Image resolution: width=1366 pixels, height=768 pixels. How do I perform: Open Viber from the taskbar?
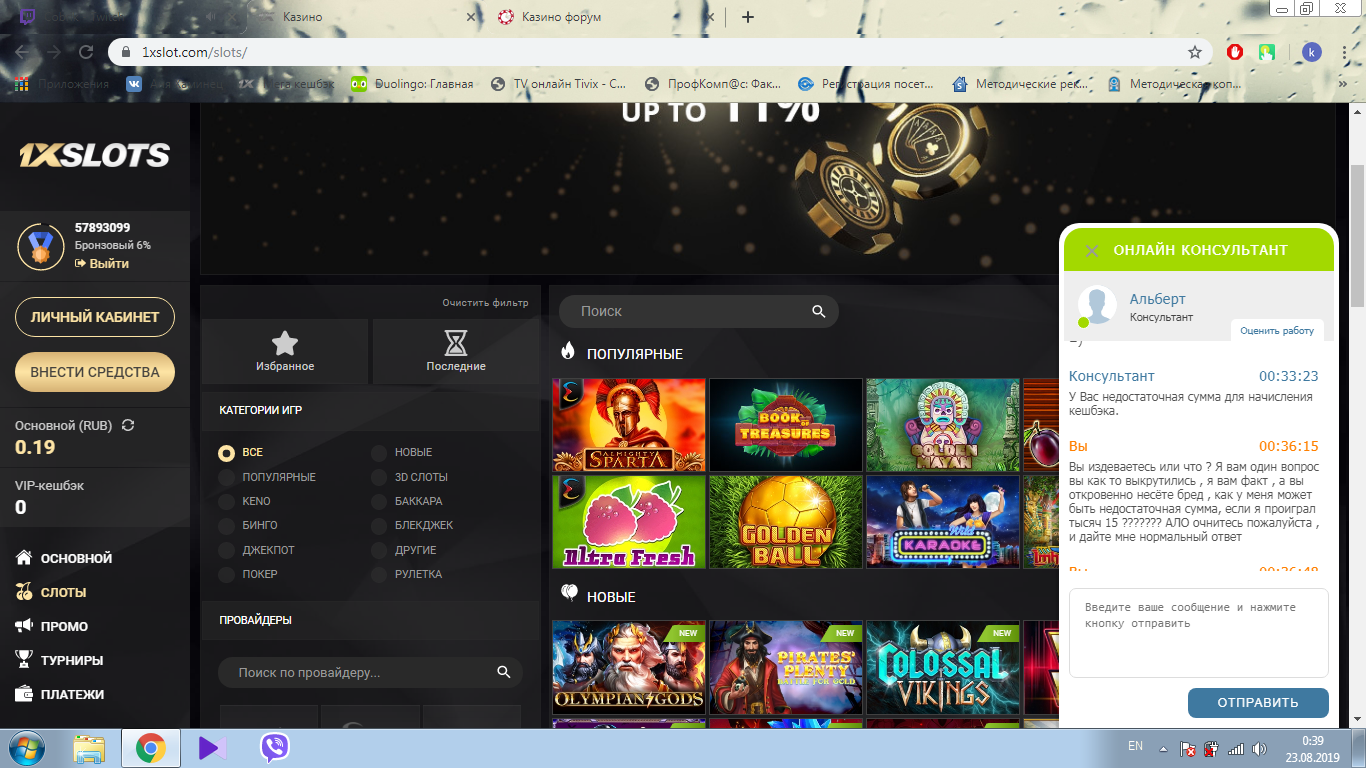(x=275, y=748)
